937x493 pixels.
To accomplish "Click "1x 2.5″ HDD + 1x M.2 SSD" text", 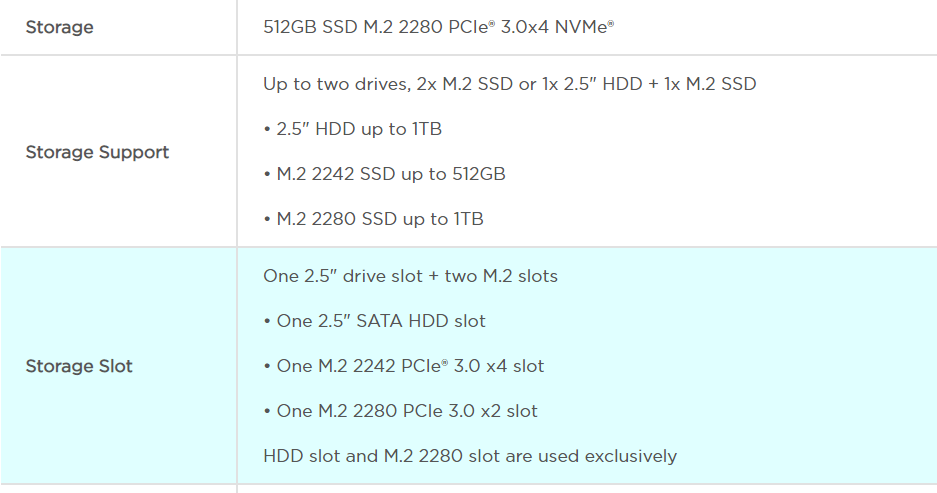I will (x=650, y=84).
